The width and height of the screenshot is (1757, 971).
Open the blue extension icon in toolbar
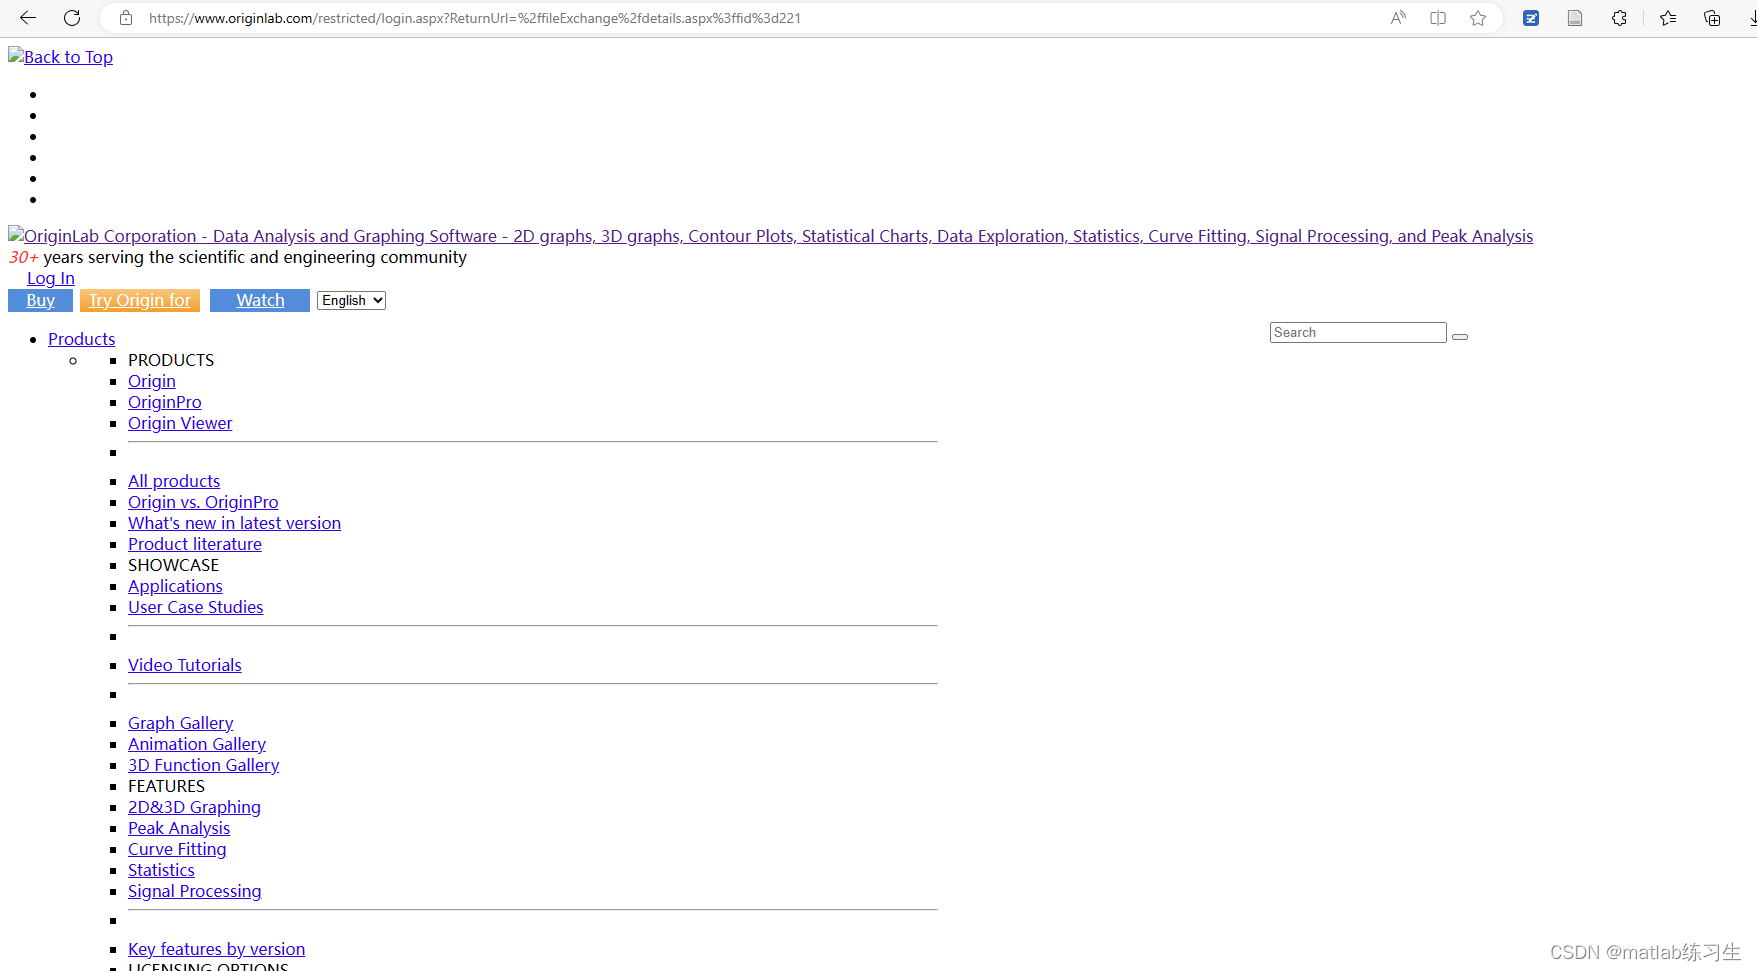1531,18
